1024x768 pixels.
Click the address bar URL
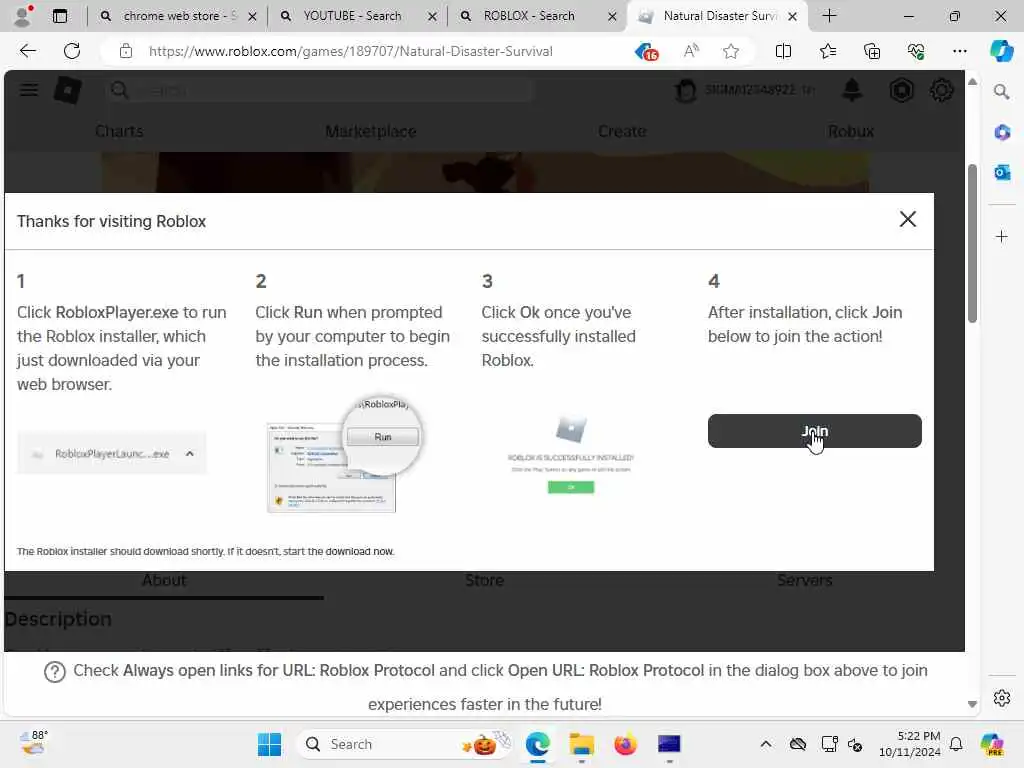coord(351,51)
